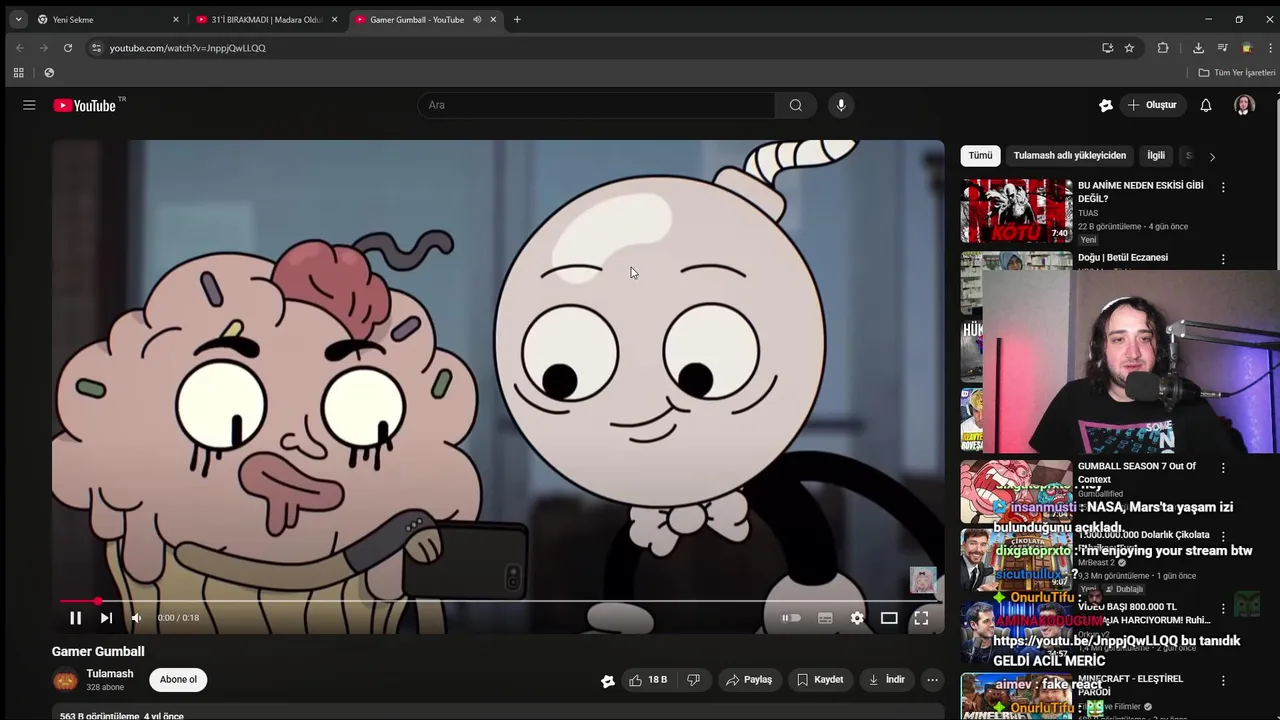Open player settings gear

pyautogui.click(x=857, y=618)
